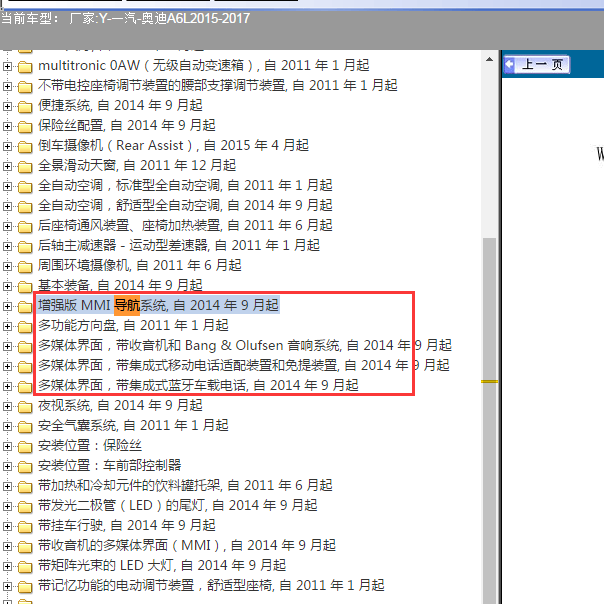The height and width of the screenshot is (604, 604).
Task: Expand the 带挂车行驶 node
Action: click(x=7, y=527)
